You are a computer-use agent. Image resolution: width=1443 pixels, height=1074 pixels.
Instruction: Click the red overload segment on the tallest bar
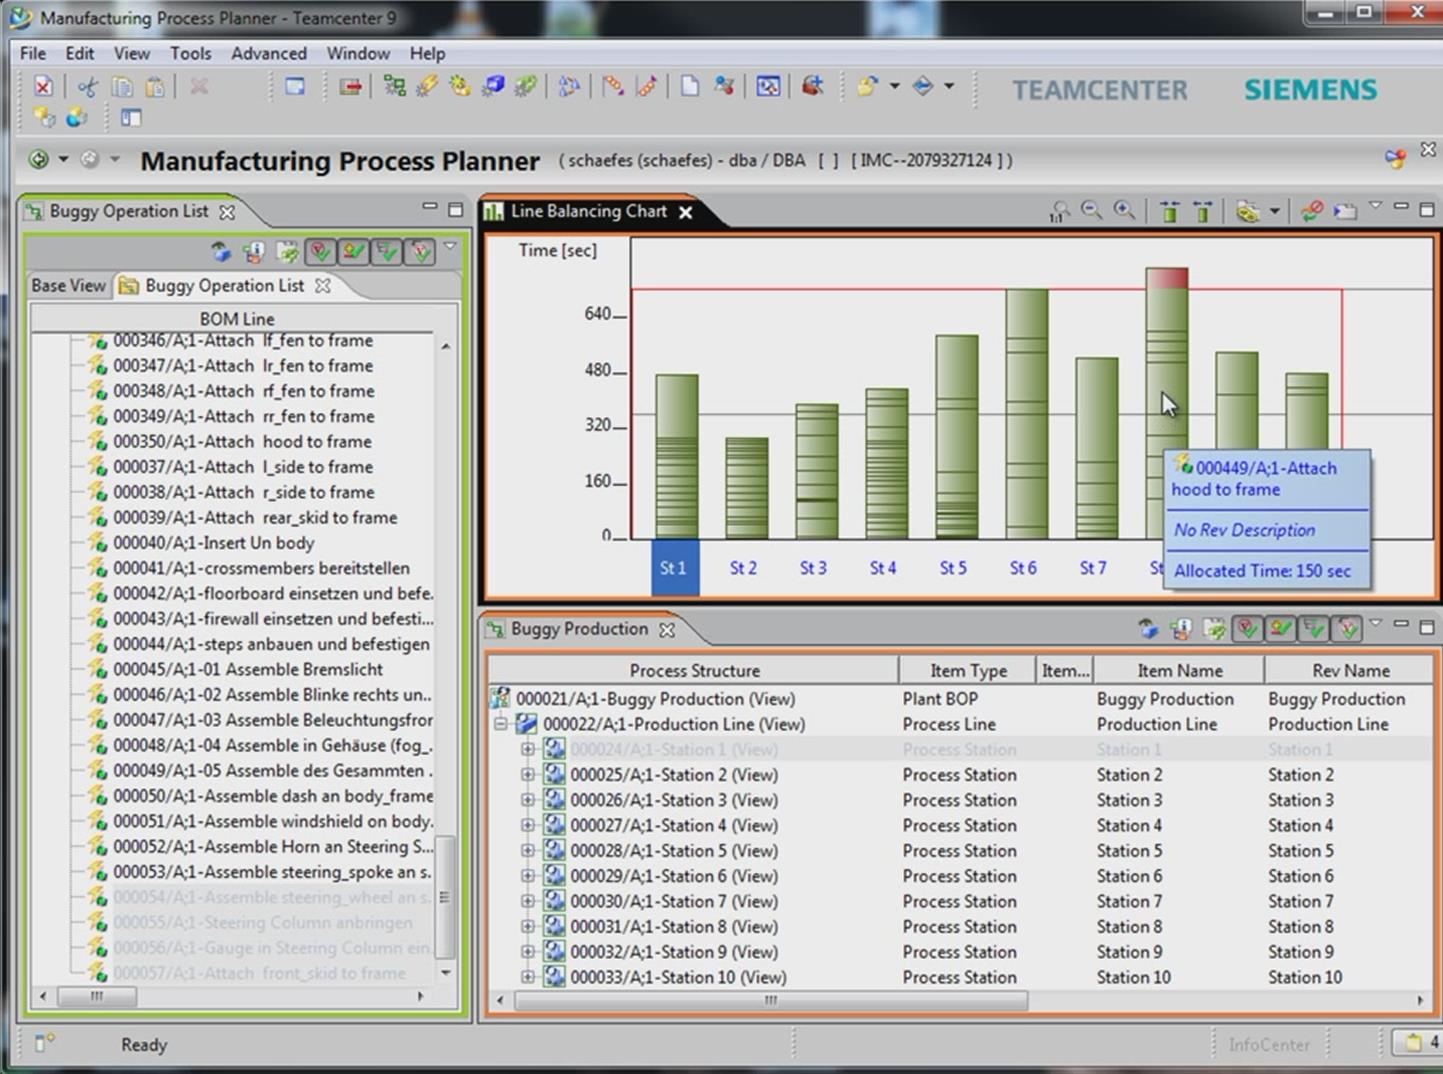[x=1166, y=278]
